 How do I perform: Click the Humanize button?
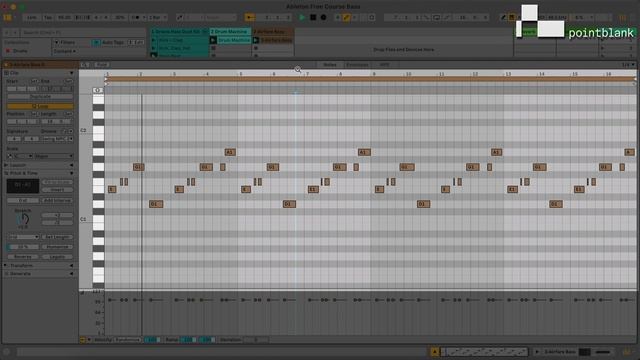click(58, 247)
